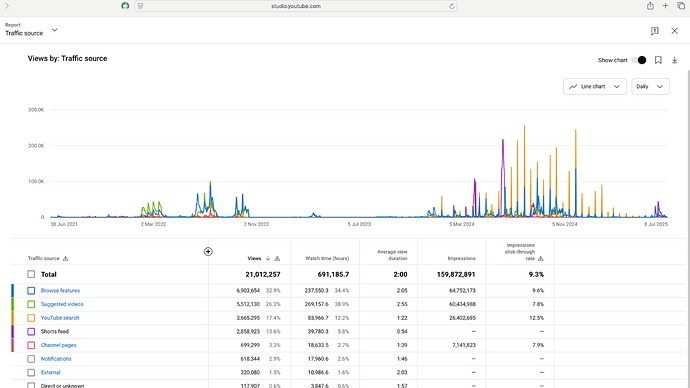Open the YouTube search link

60,318
